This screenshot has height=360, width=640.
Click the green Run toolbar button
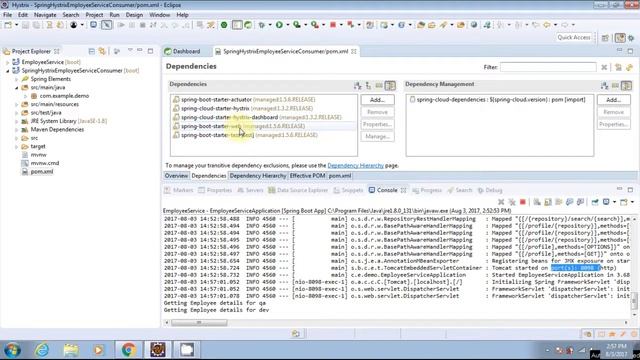279,25
